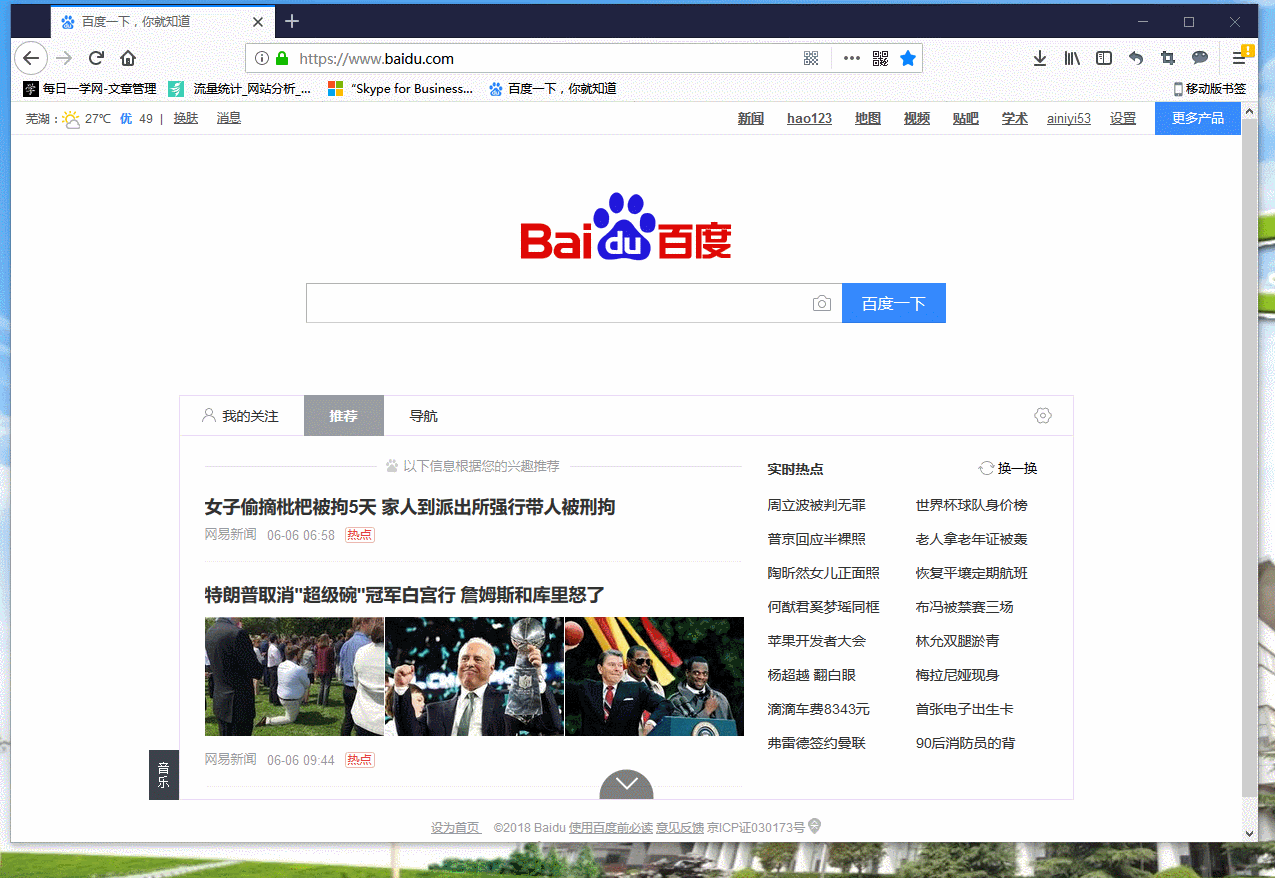Click the browser Back arrow button

pyautogui.click(x=31, y=58)
